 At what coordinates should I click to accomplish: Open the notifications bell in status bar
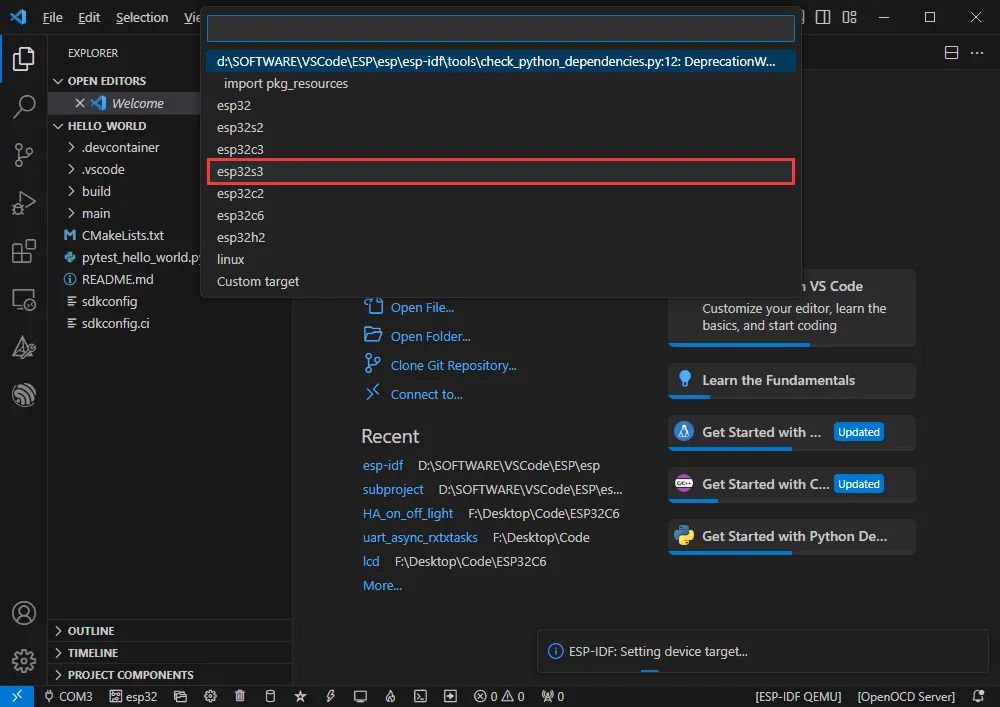(977, 696)
